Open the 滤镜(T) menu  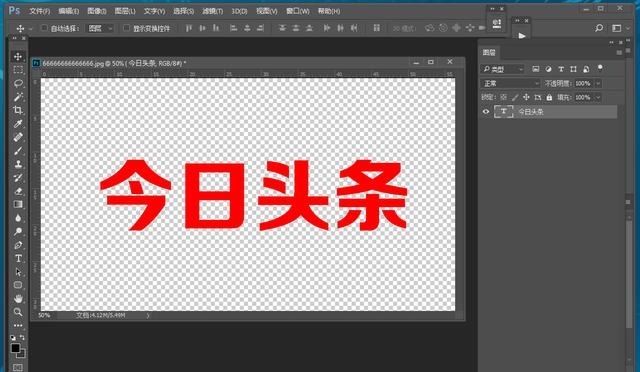point(213,11)
